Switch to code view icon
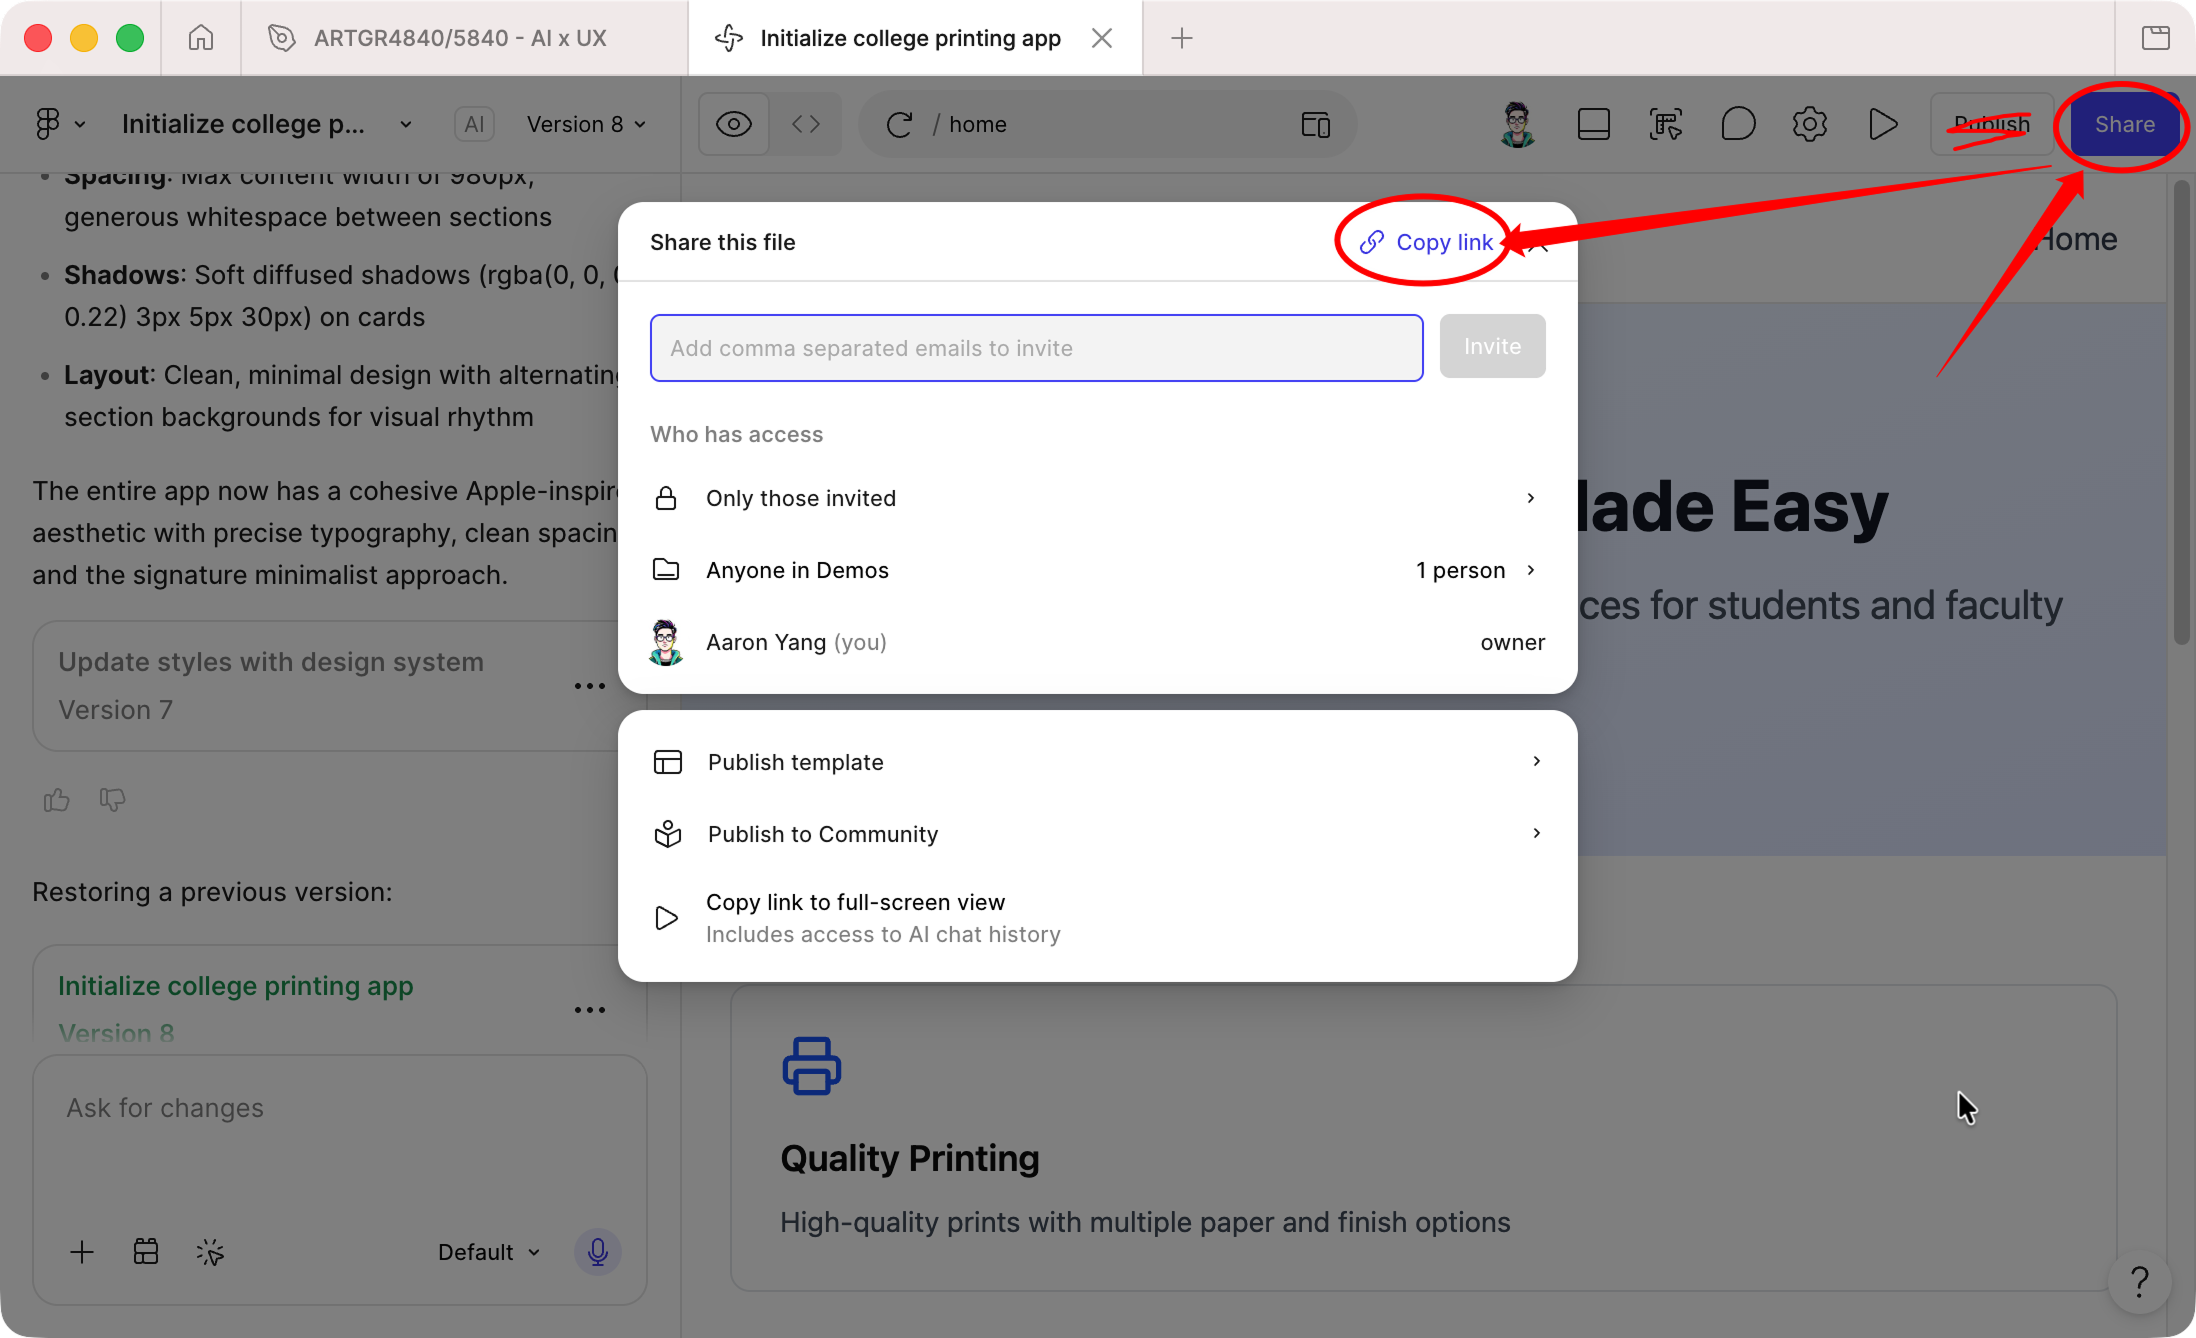2196x1338 pixels. 806,124
